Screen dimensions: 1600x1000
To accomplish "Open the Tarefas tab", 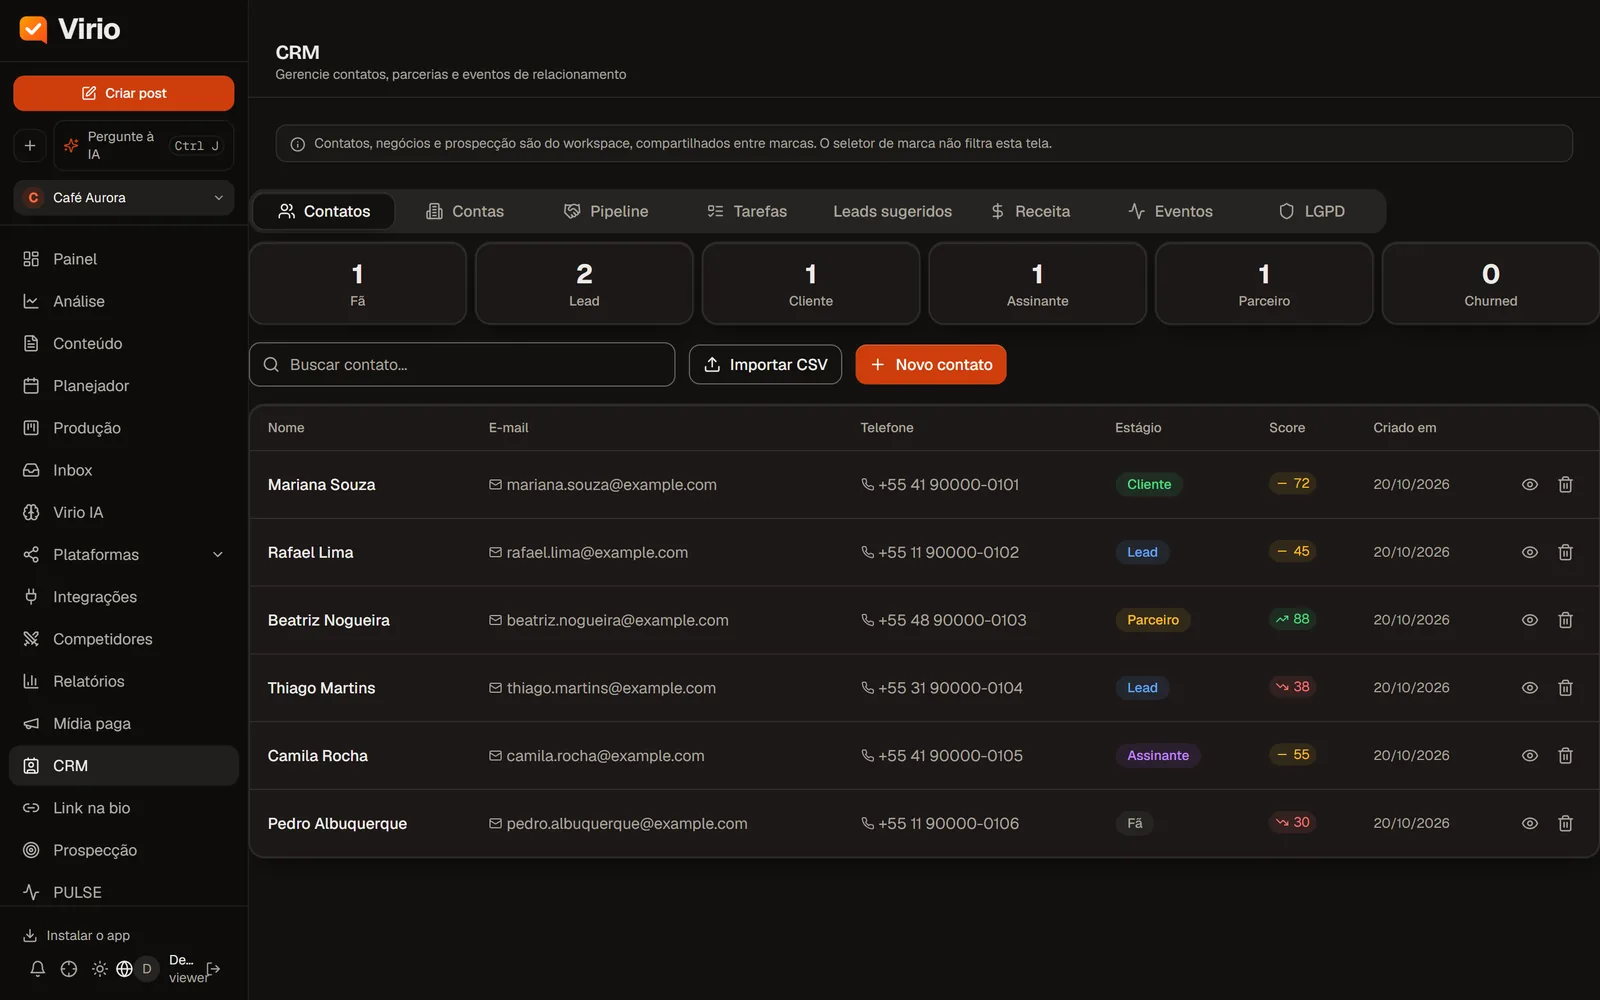I will click(747, 211).
